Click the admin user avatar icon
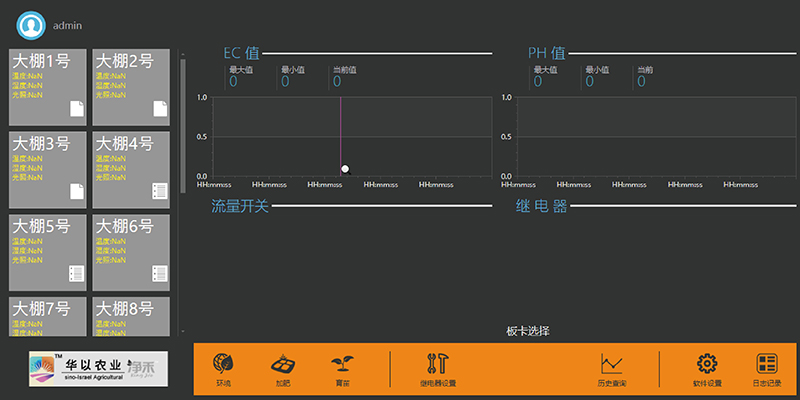800x400 pixels. tap(31, 25)
